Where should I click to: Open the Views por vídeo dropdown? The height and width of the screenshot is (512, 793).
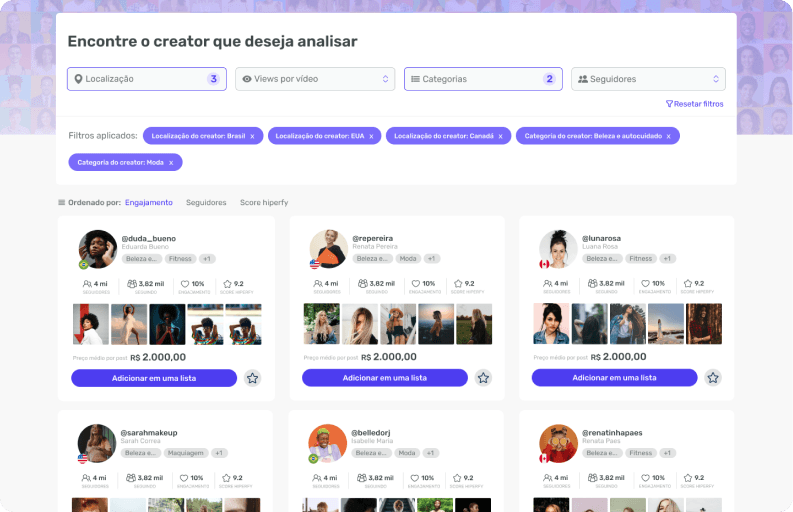tap(315, 79)
